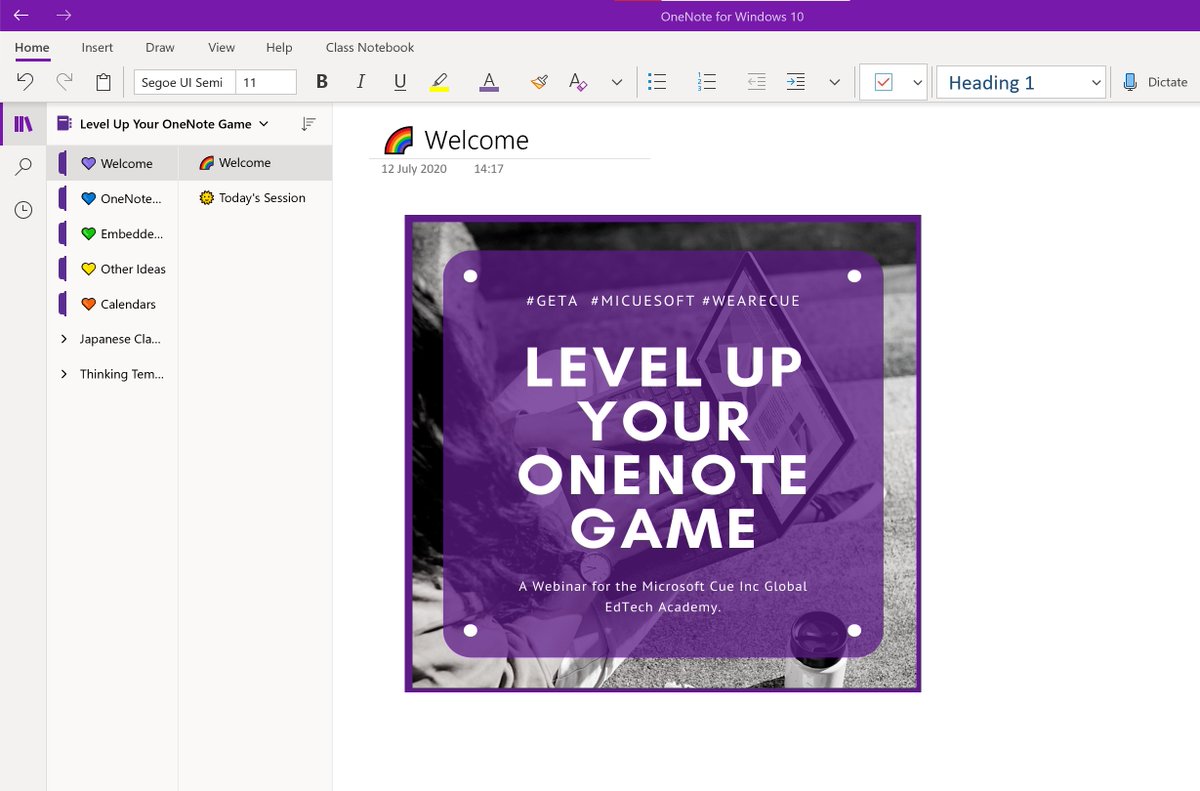1200x791 pixels.
Task: Open the Insert tab
Action: click(x=97, y=47)
